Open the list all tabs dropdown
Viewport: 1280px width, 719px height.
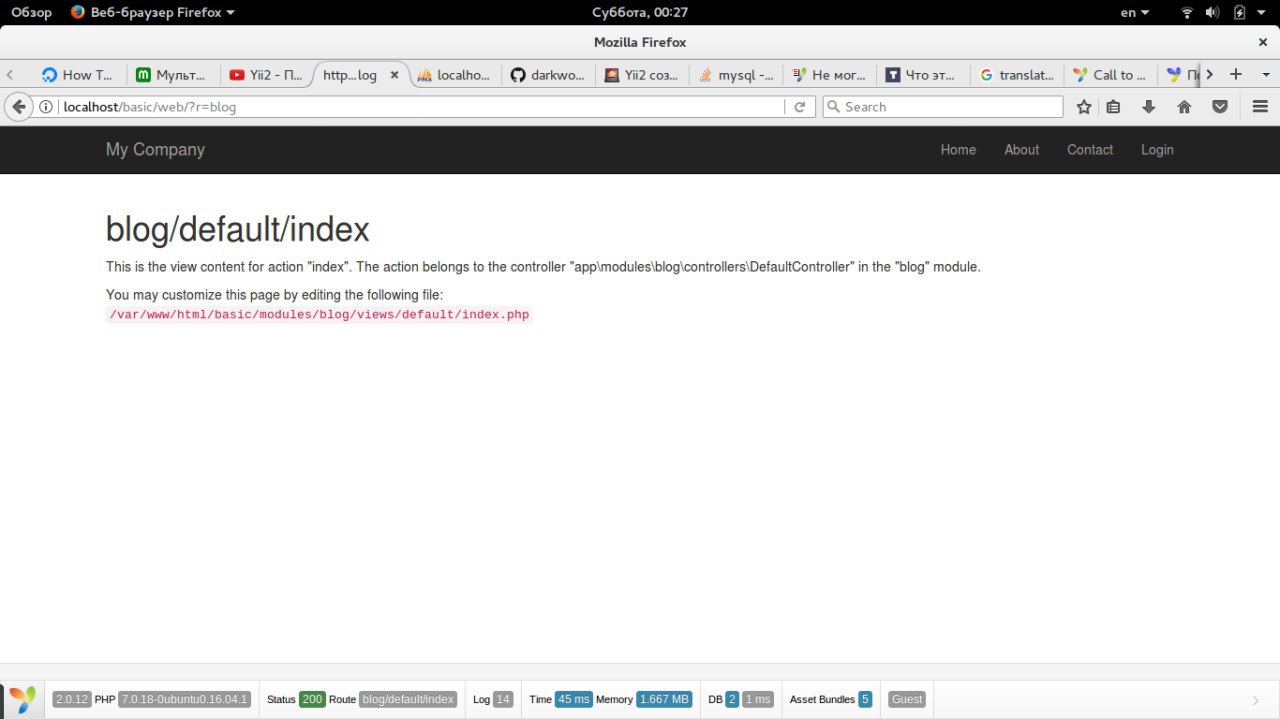(x=1265, y=74)
